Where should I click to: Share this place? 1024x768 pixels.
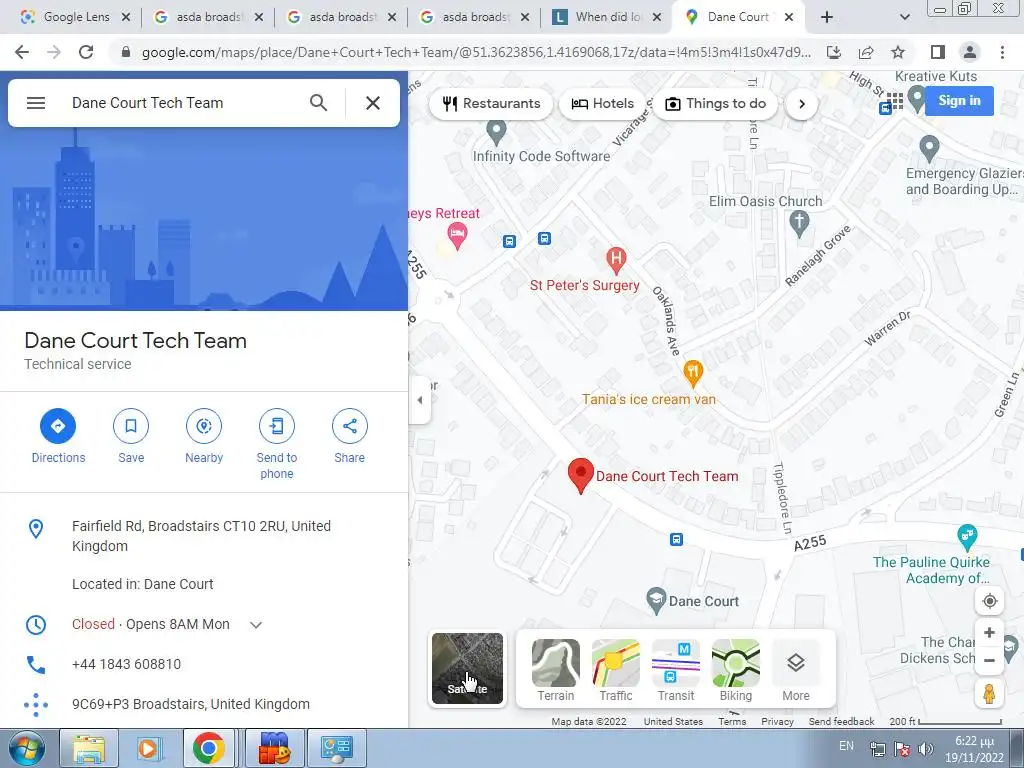coord(349,436)
